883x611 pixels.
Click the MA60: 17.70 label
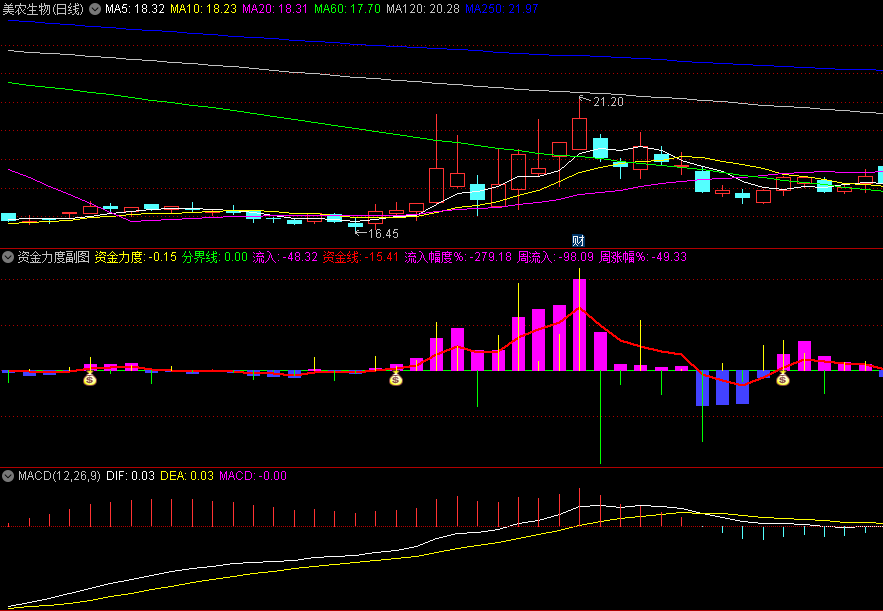(347, 9)
